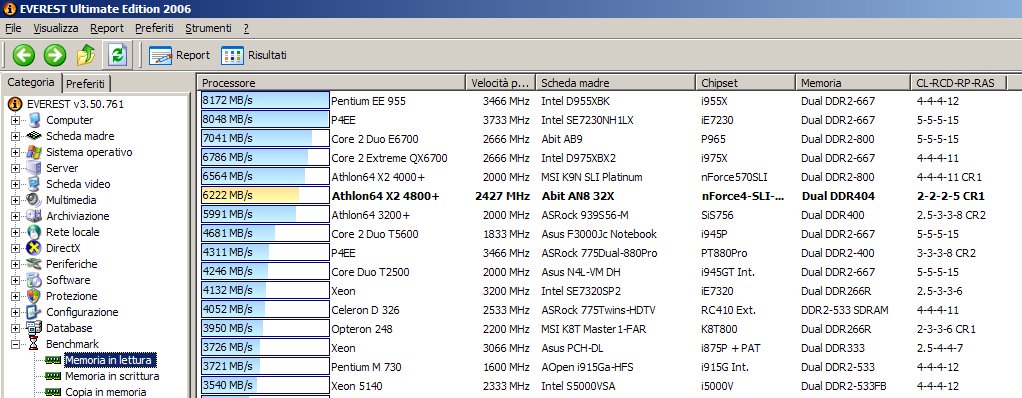Click the Scheda madre motherboard icon

[x=35, y=136]
